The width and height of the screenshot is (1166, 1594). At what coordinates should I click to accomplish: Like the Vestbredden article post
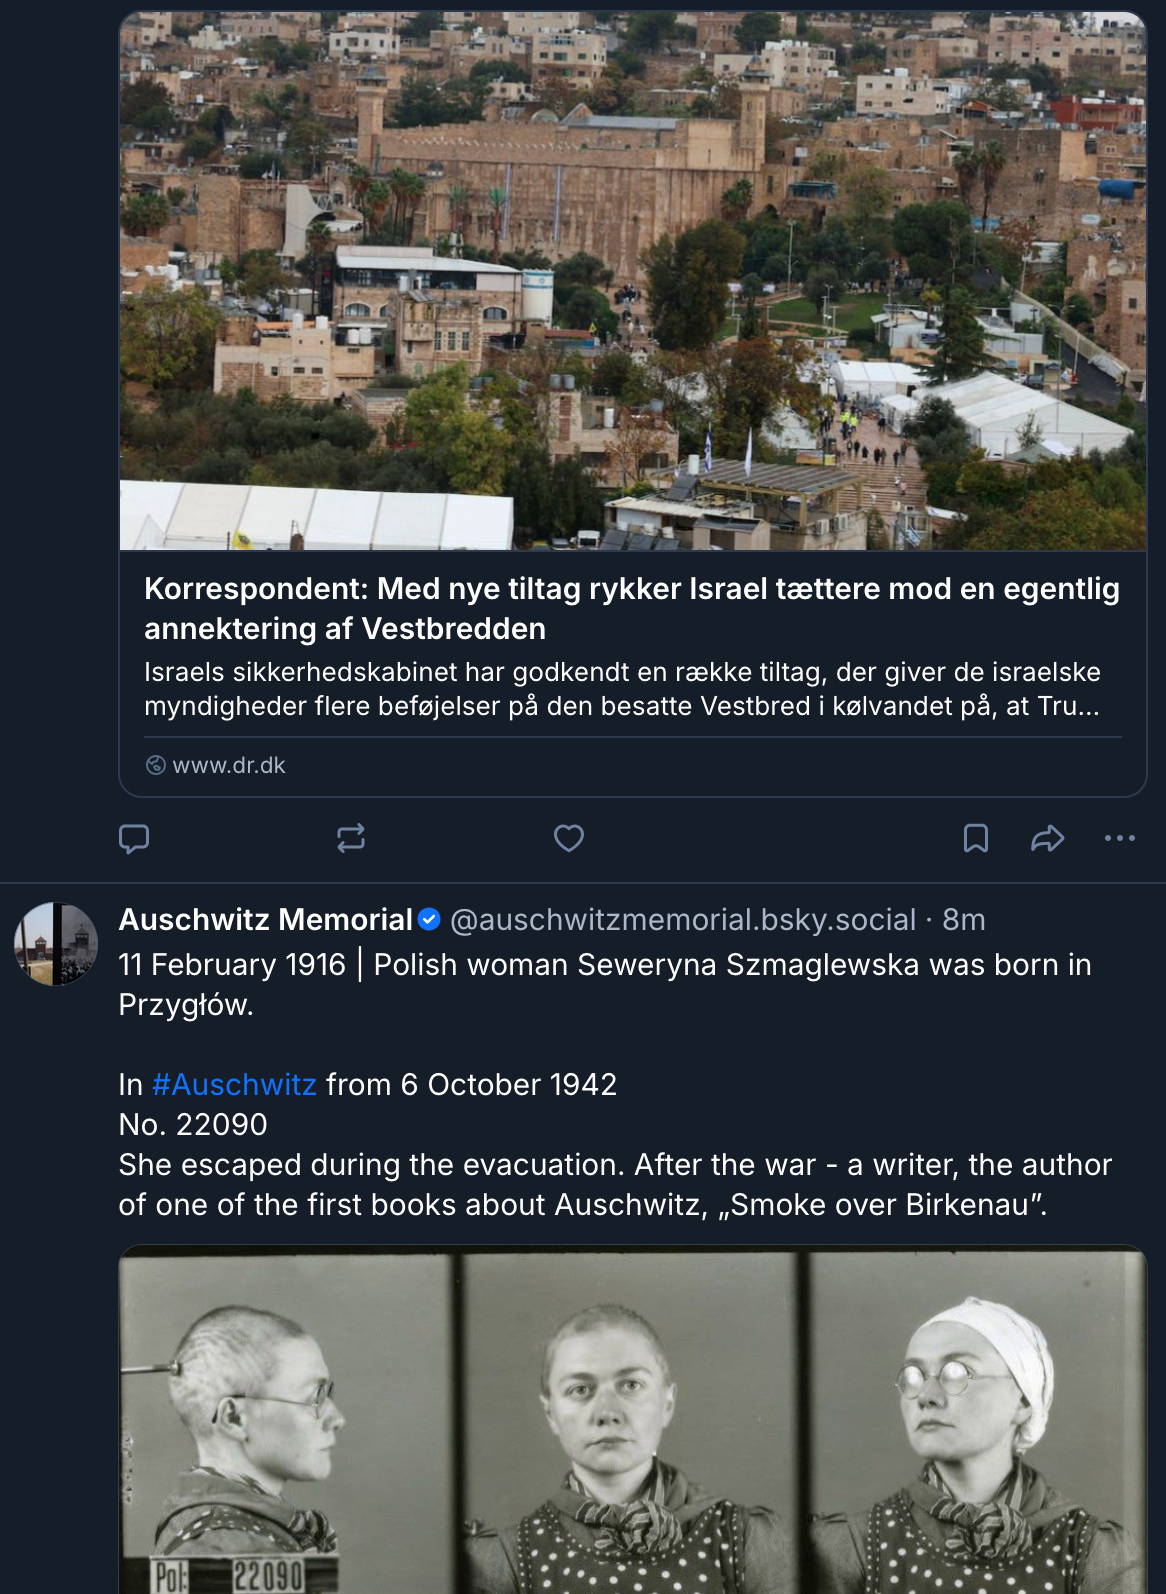click(569, 838)
